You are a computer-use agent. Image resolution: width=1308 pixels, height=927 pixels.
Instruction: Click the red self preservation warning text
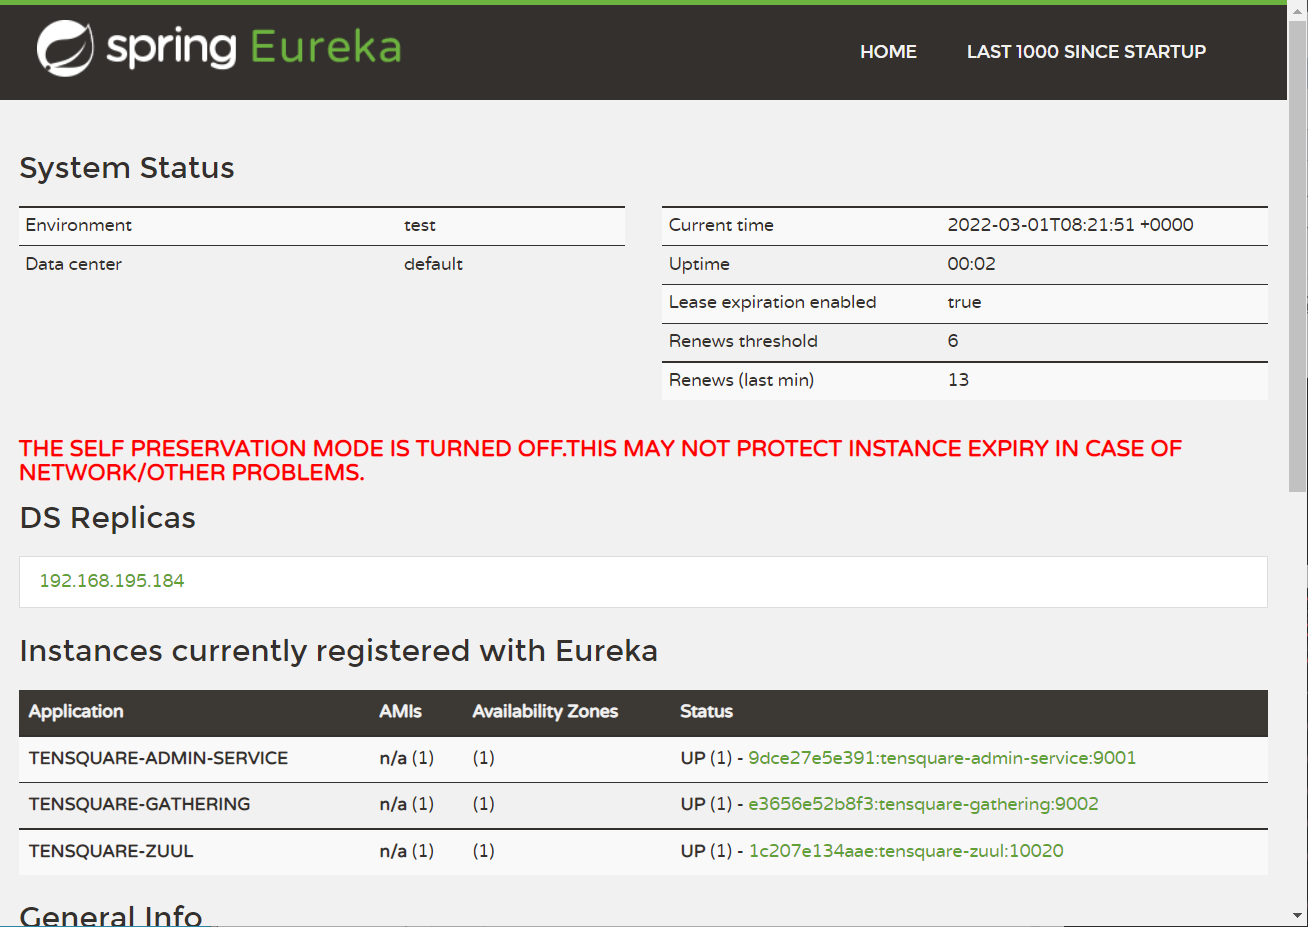pyautogui.click(x=600, y=460)
